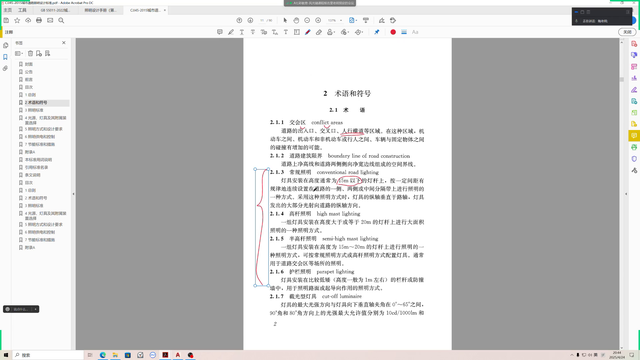Viewport: 640px width, 360px height.
Task: Collapse the right tools pane arrow
Action: (626, 194)
